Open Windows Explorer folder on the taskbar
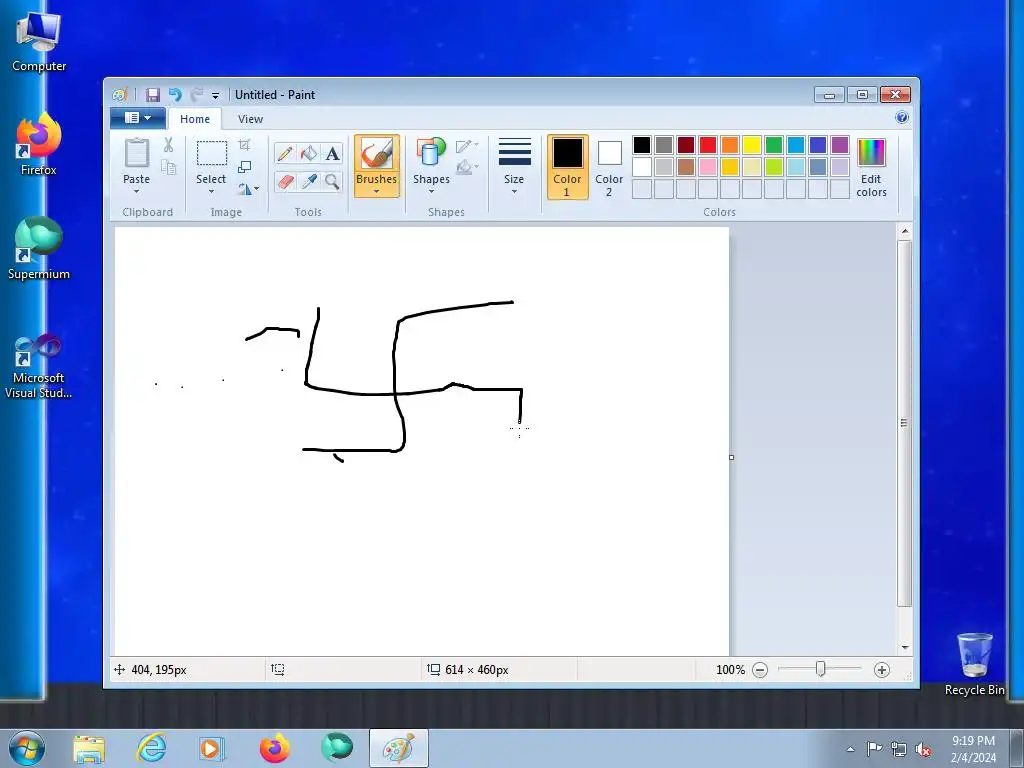Screen dimensions: 1024x768 pyautogui.click(x=89, y=748)
